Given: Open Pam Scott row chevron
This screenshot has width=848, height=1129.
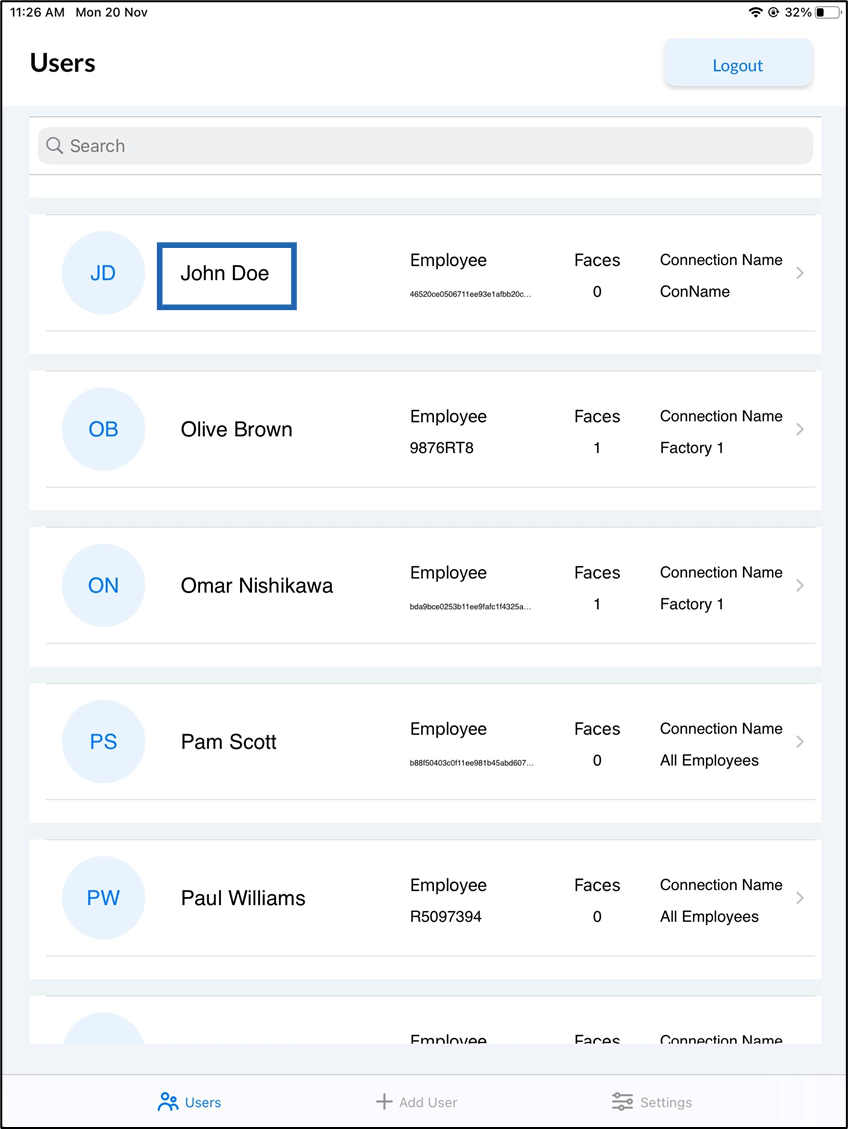Looking at the screenshot, I should (800, 742).
